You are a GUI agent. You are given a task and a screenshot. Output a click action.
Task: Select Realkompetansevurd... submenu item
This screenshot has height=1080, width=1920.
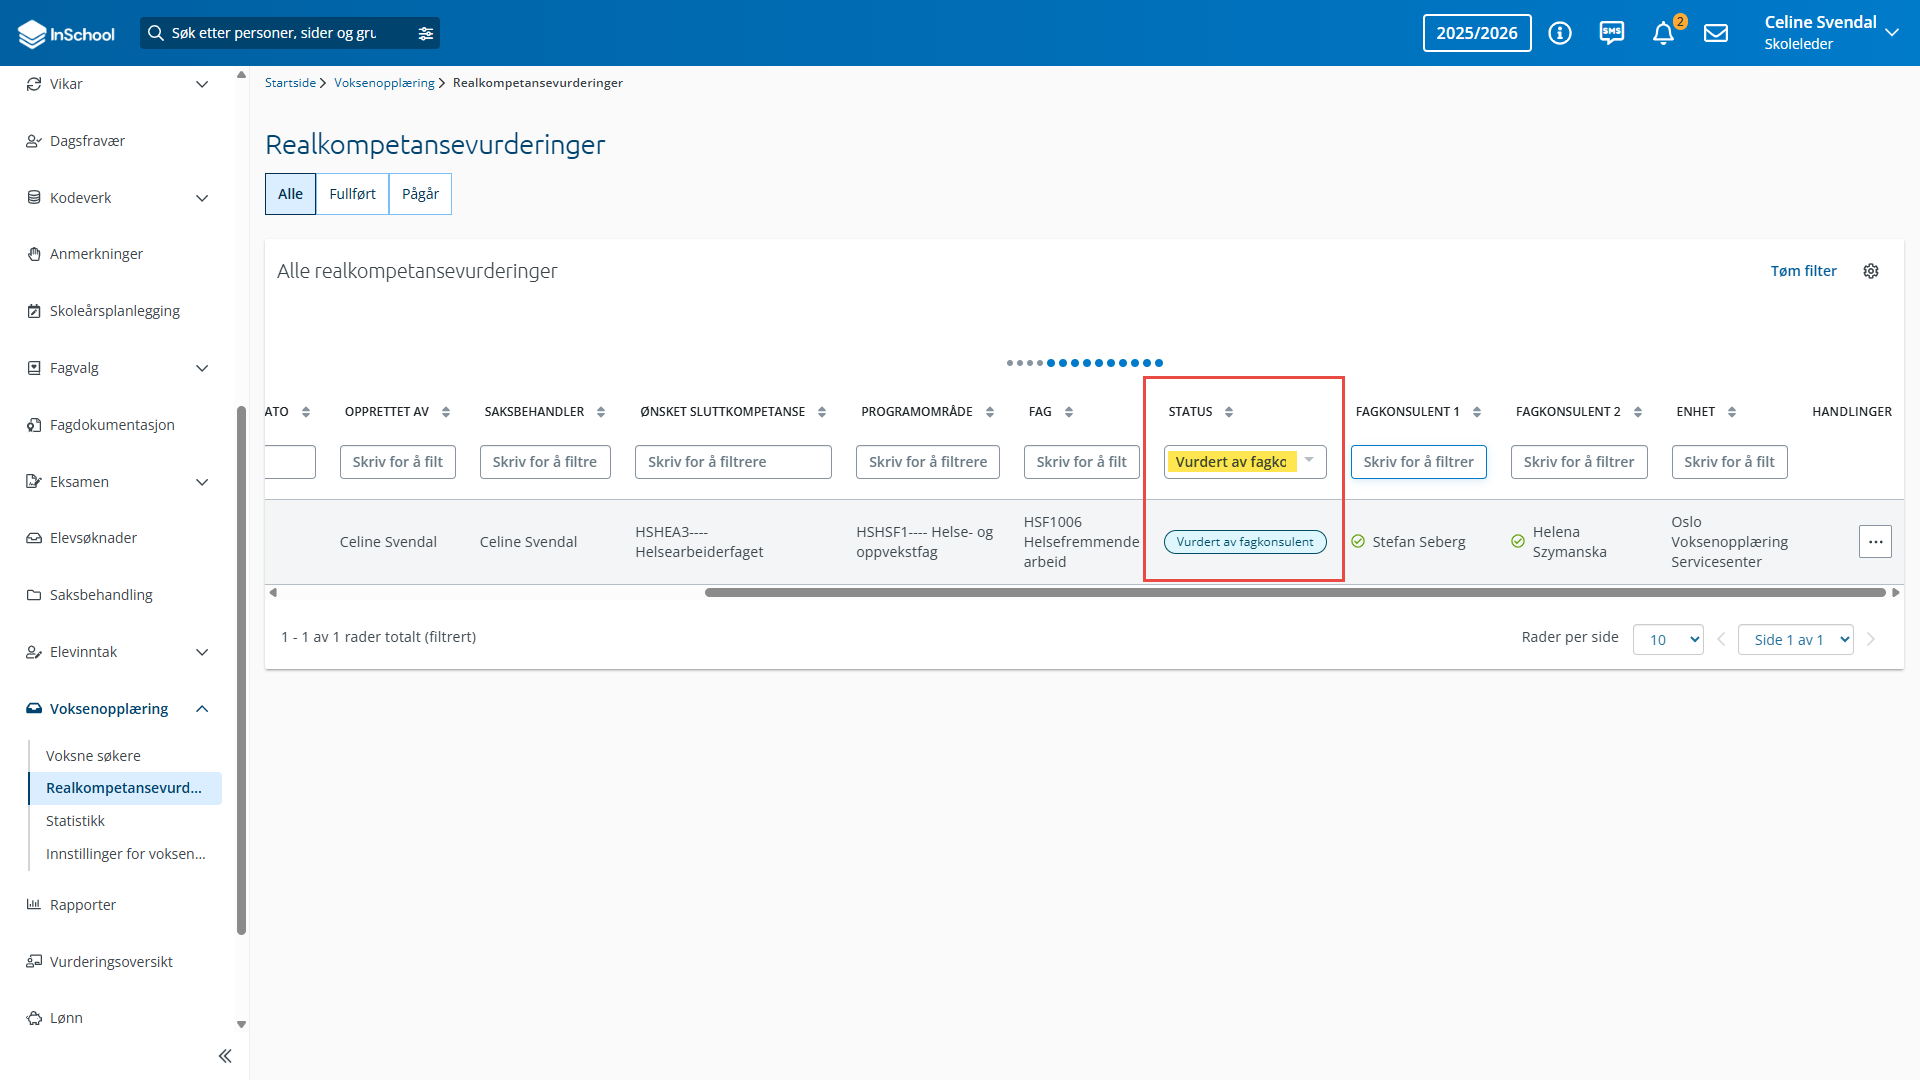(124, 788)
